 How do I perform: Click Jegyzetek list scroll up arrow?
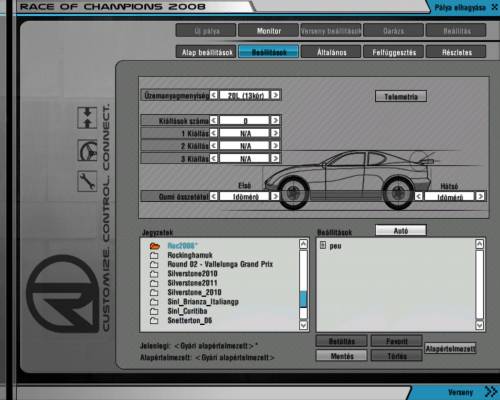point(303,244)
